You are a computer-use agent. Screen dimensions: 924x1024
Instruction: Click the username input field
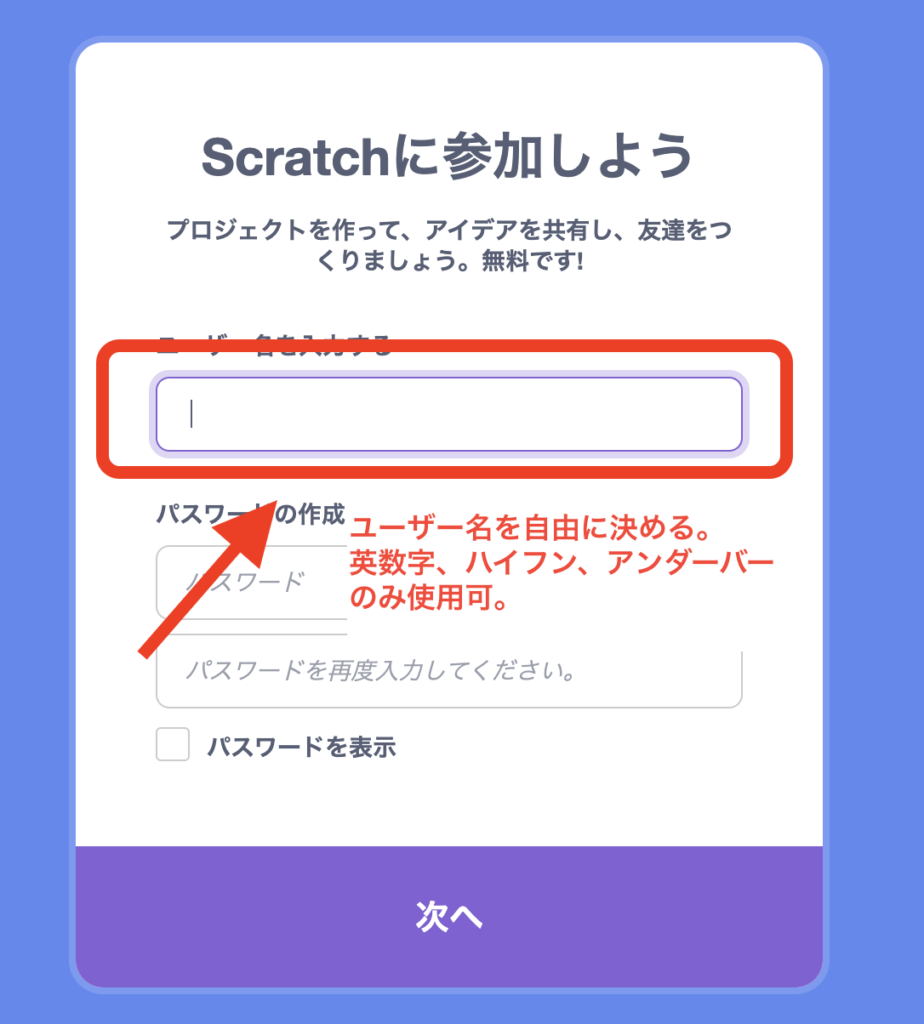coord(449,414)
